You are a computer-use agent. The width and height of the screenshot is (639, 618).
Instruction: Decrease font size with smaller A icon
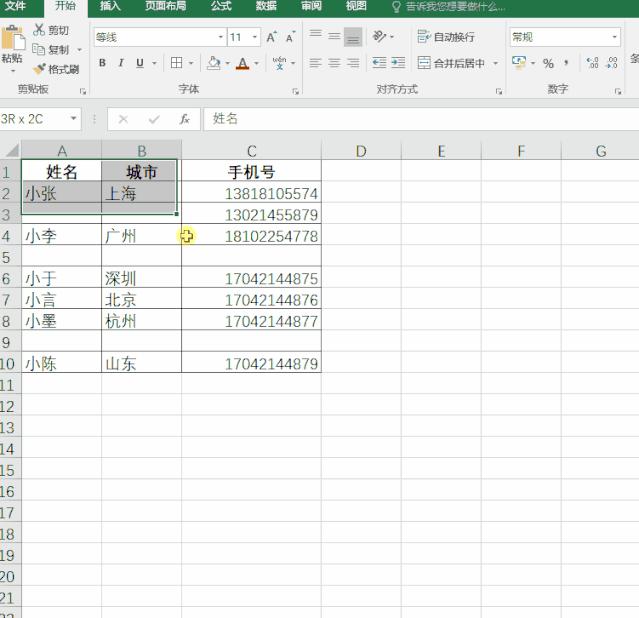(x=290, y=38)
